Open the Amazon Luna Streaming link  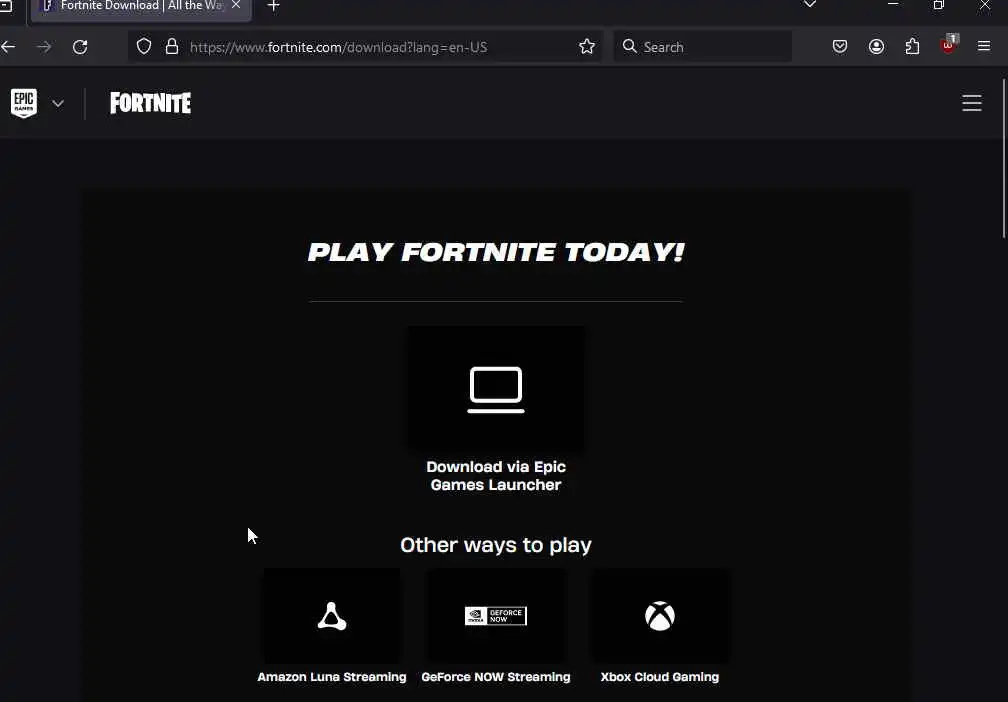click(x=332, y=677)
